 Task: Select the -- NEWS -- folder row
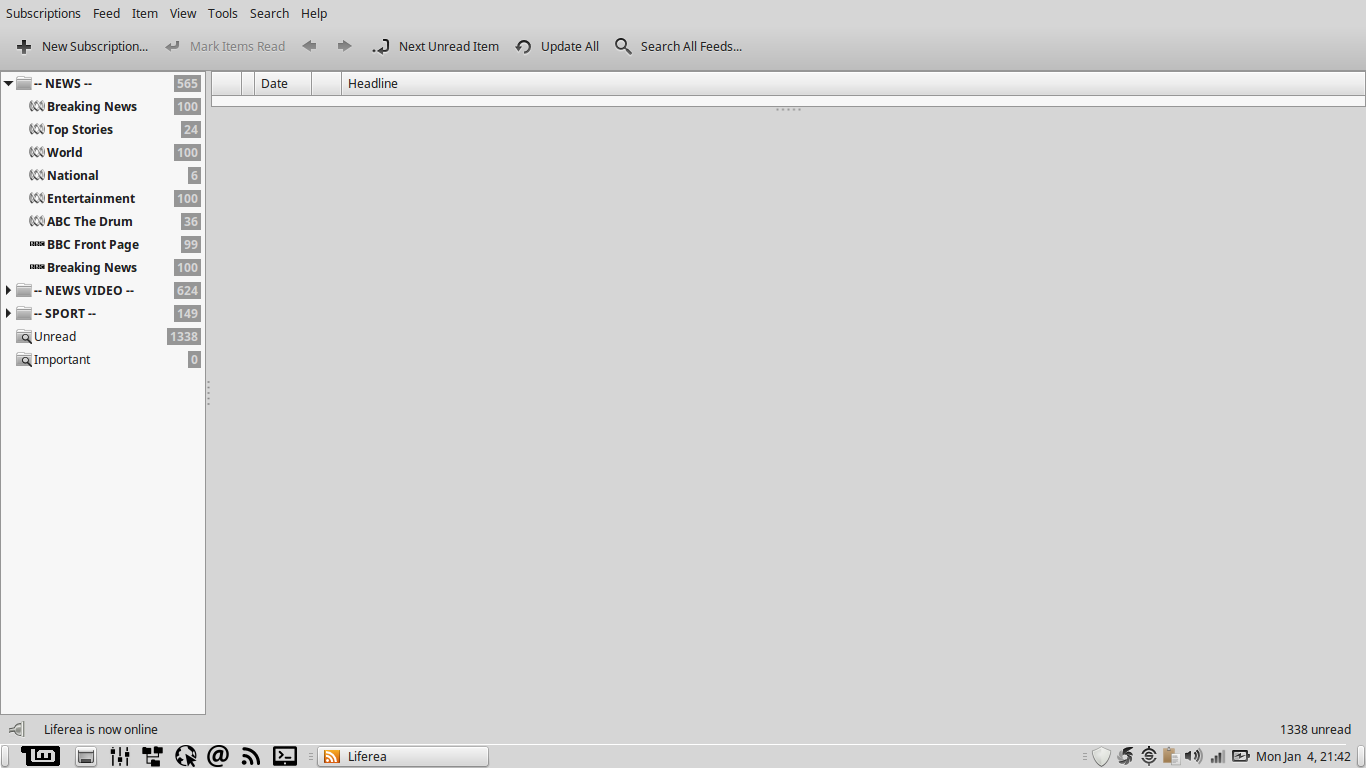tap(103, 83)
